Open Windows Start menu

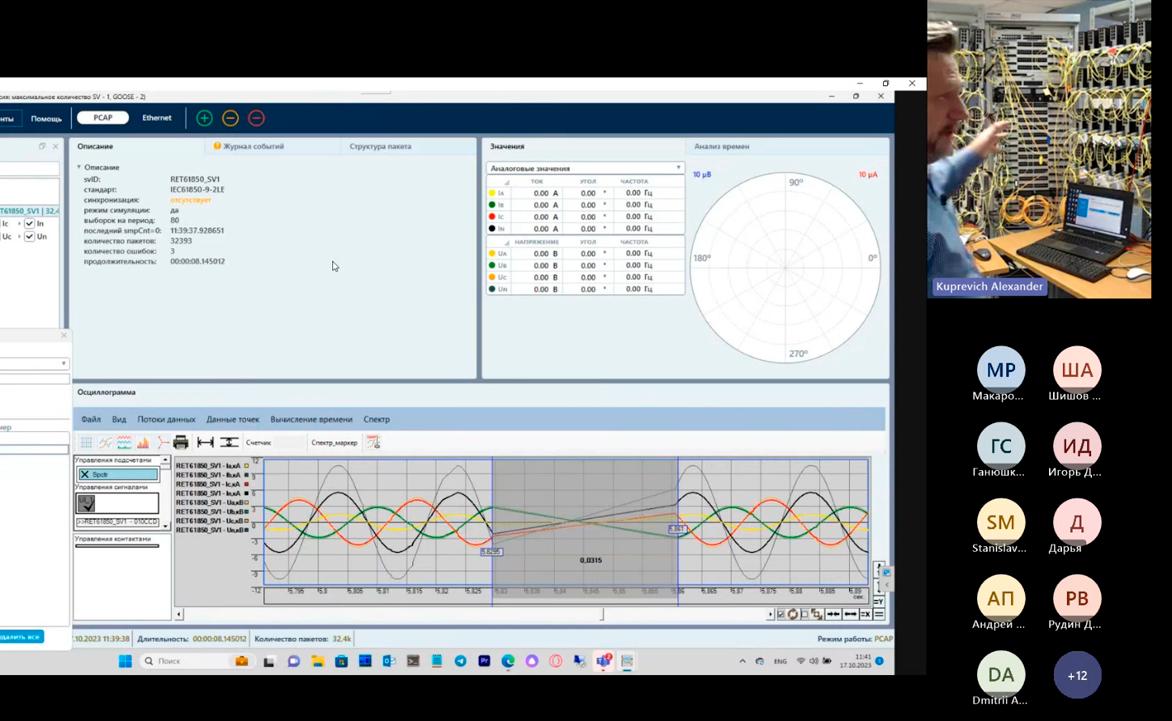125,661
